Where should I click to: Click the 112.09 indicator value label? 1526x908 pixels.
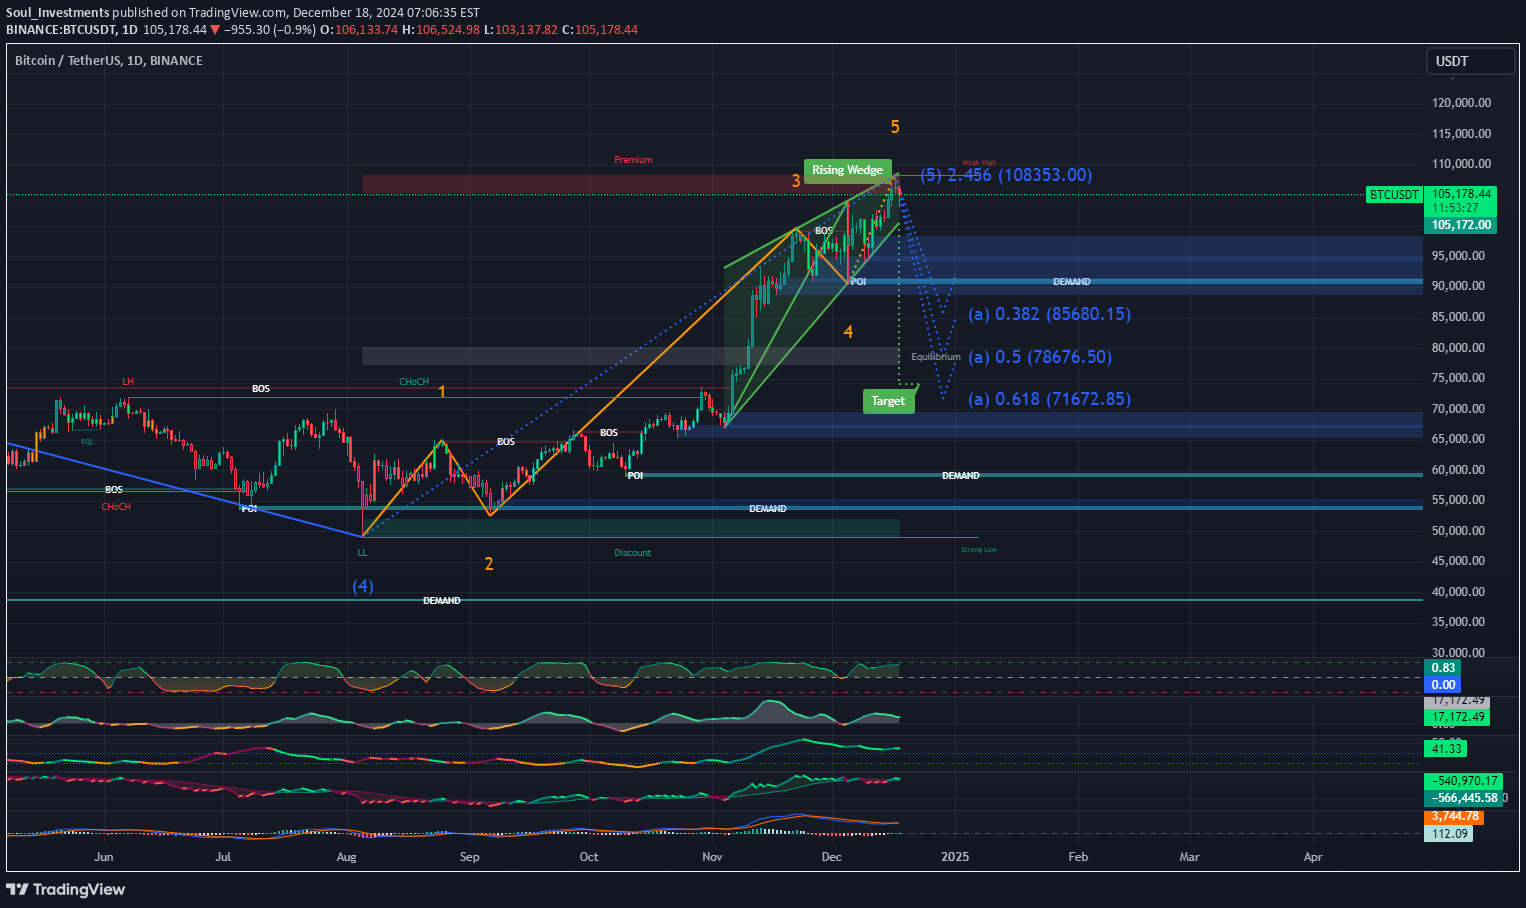[1450, 834]
